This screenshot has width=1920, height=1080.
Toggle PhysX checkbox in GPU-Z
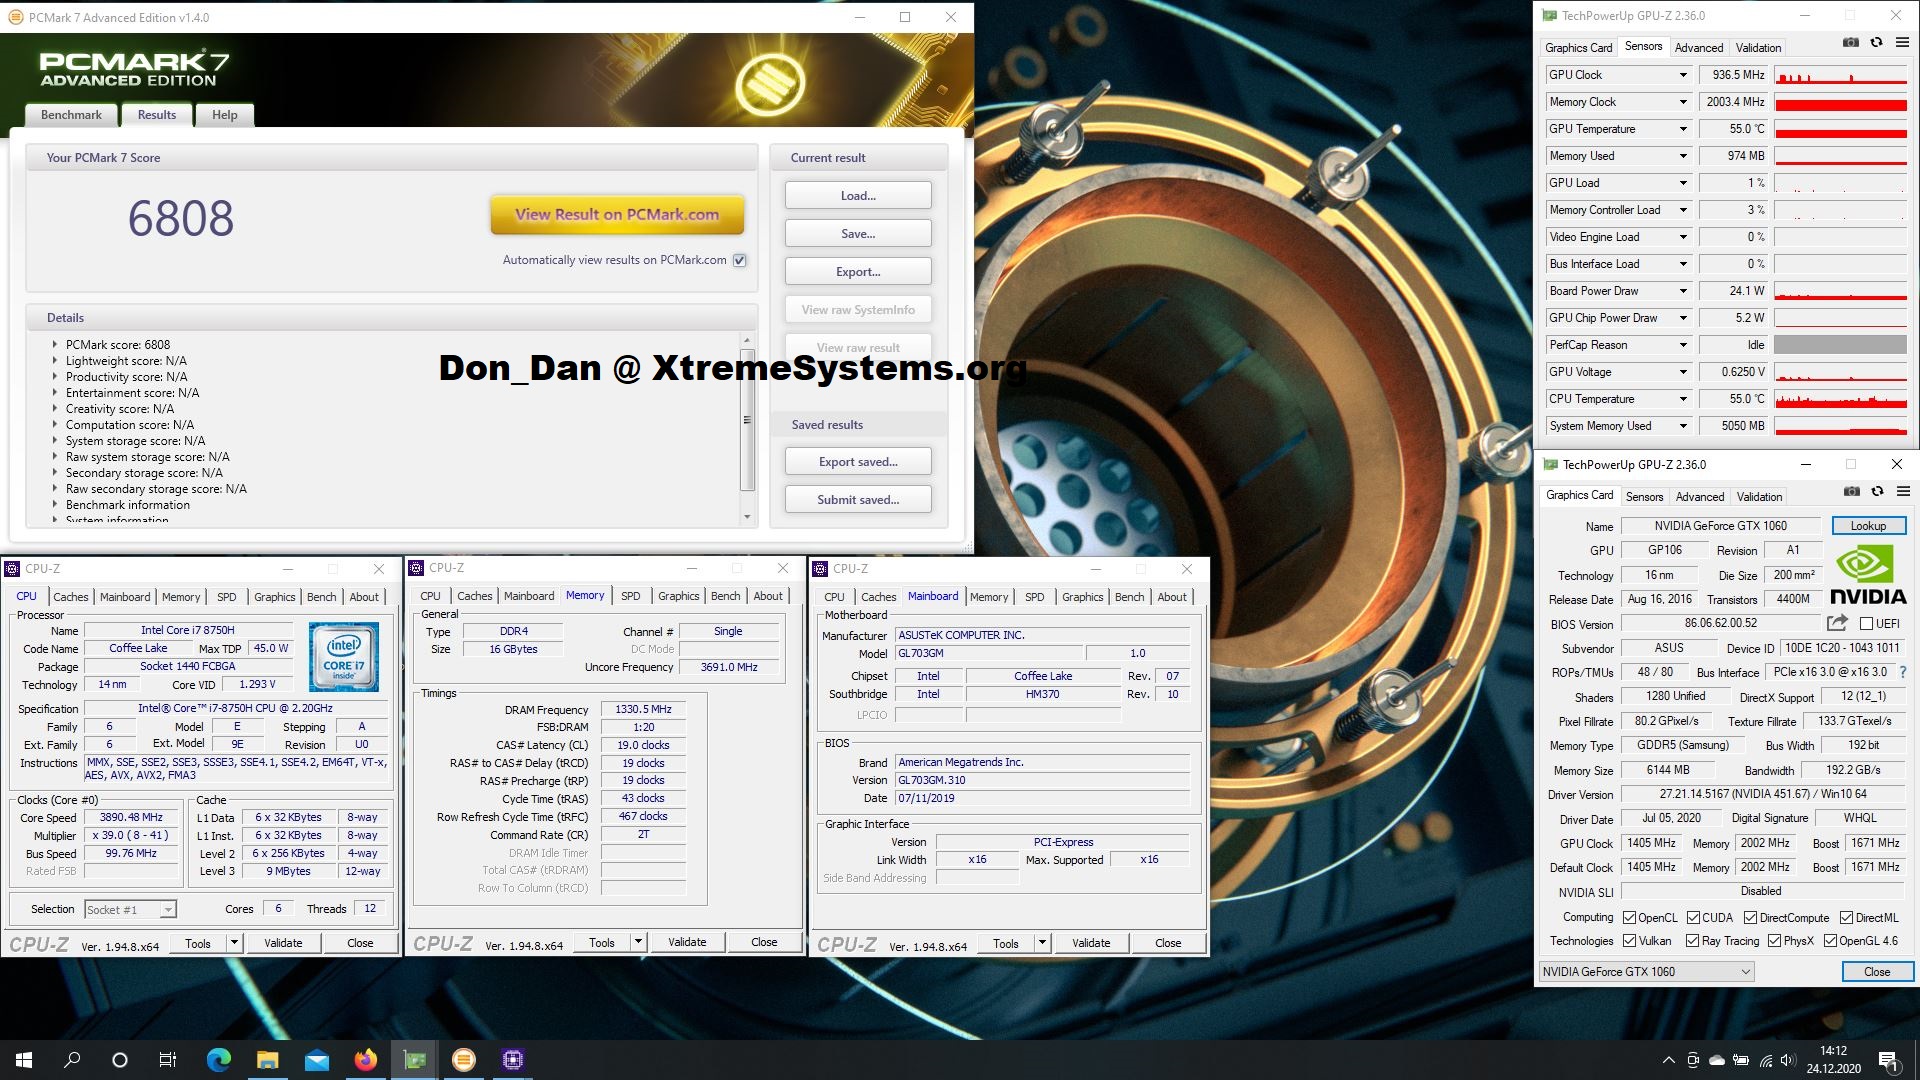click(1775, 941)
